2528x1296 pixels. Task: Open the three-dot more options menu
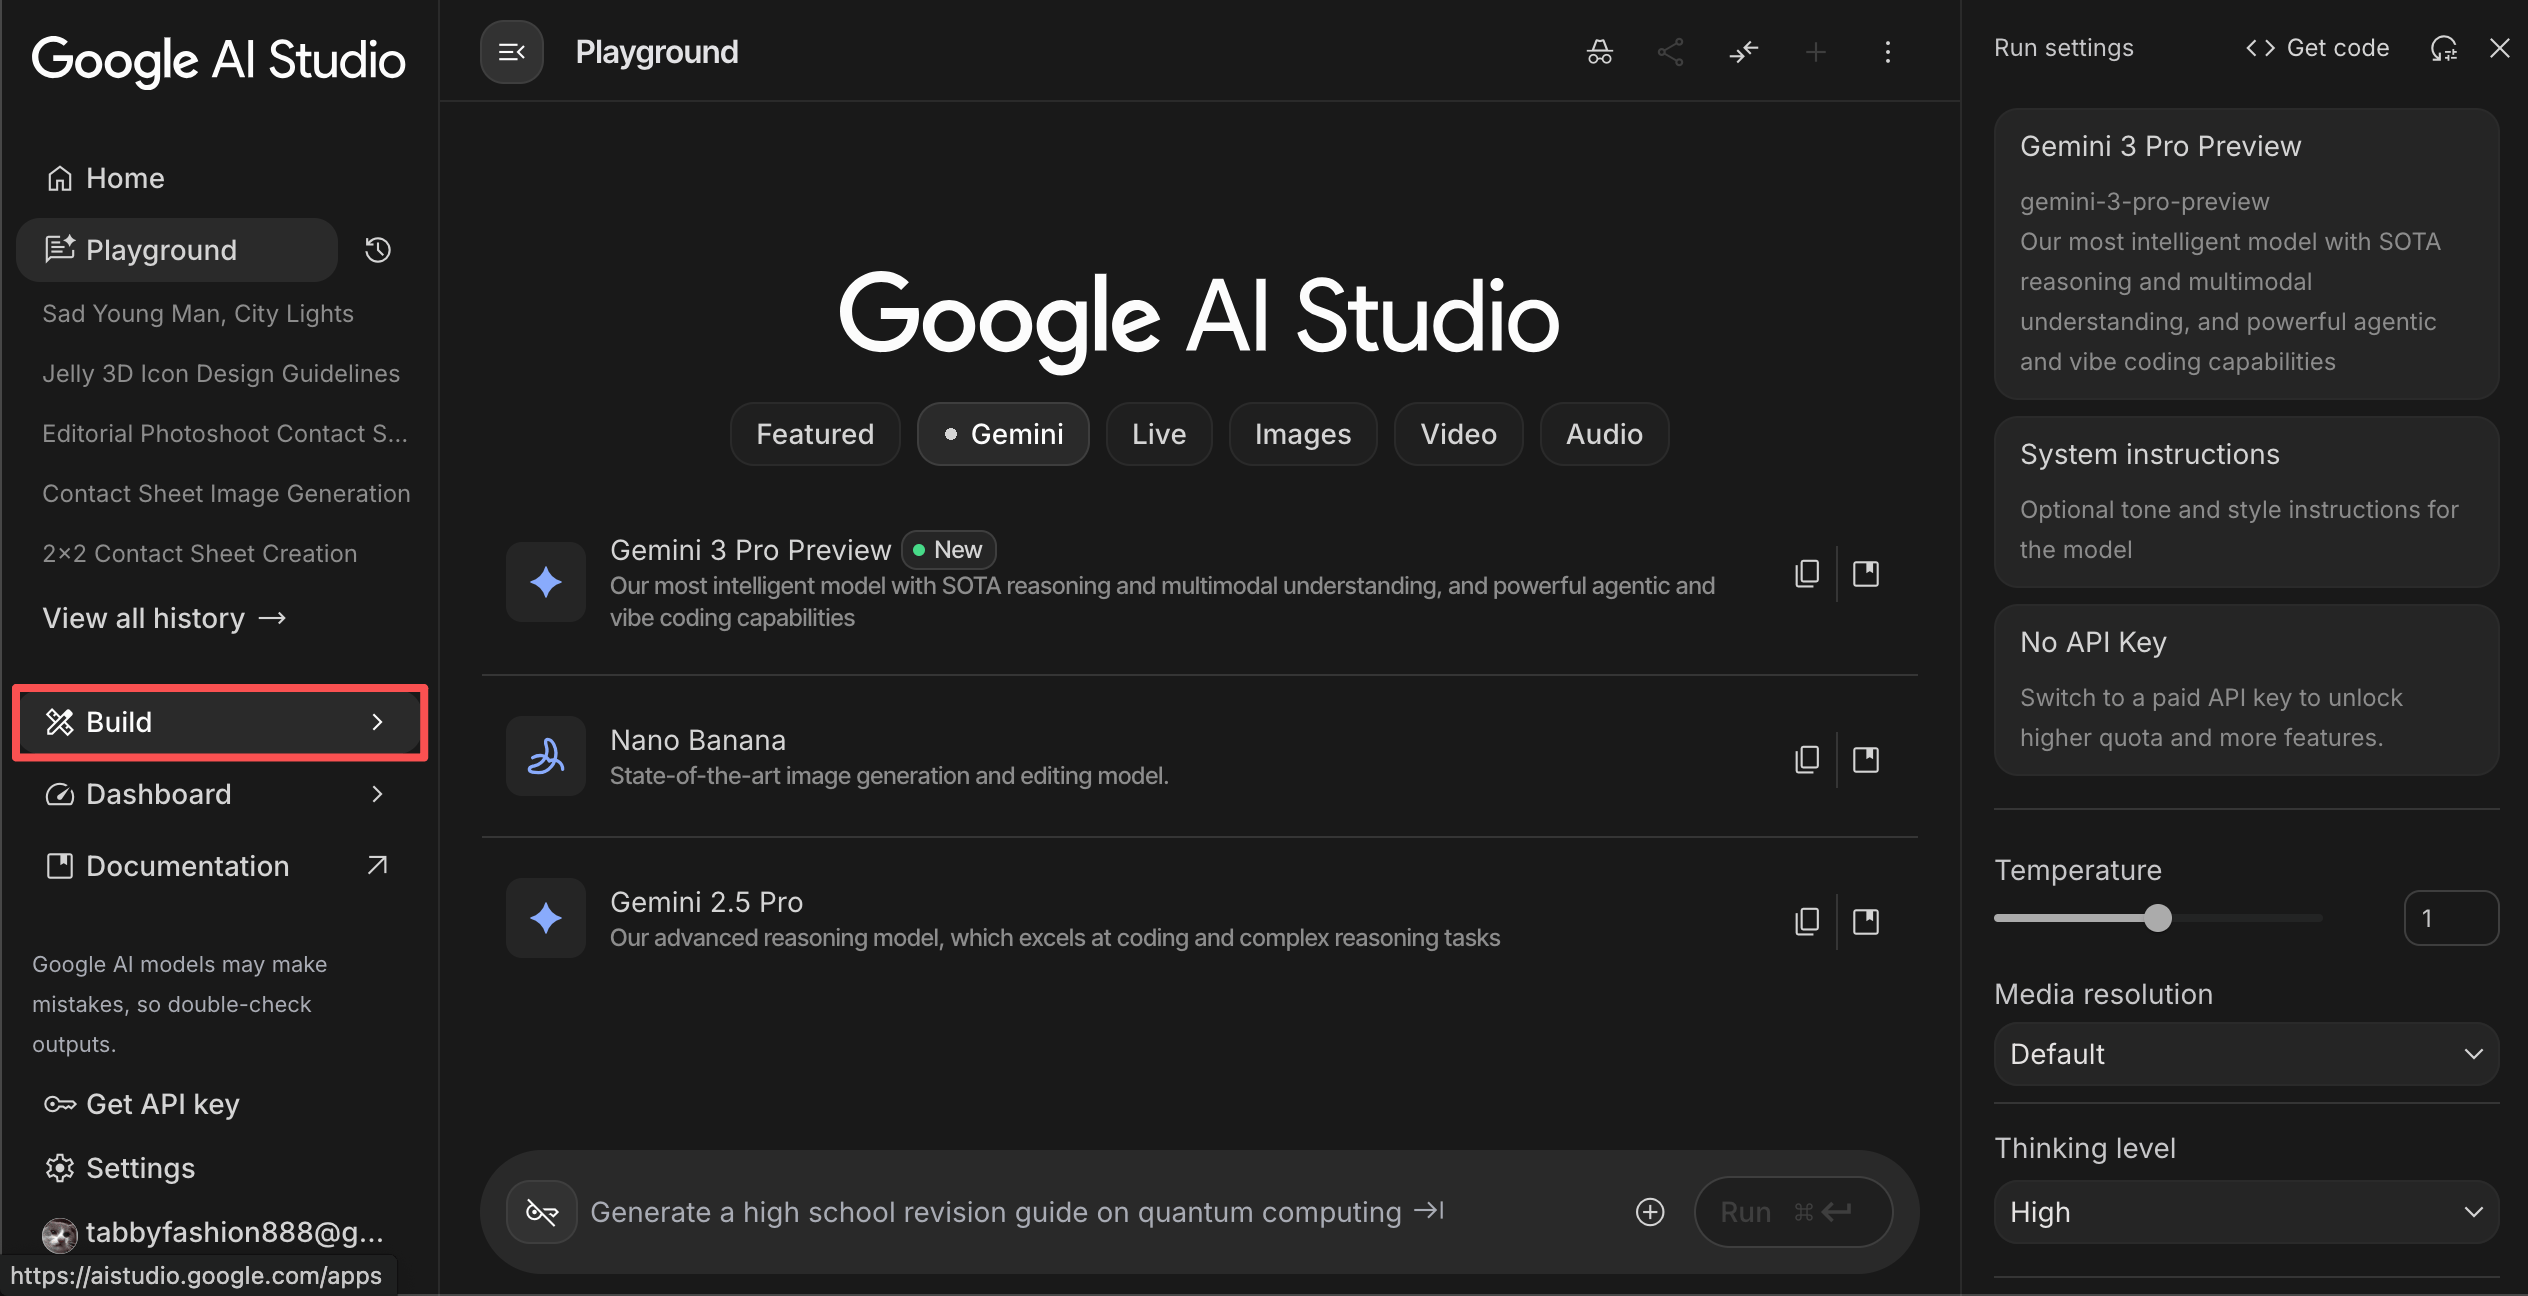pos(1887,52)
